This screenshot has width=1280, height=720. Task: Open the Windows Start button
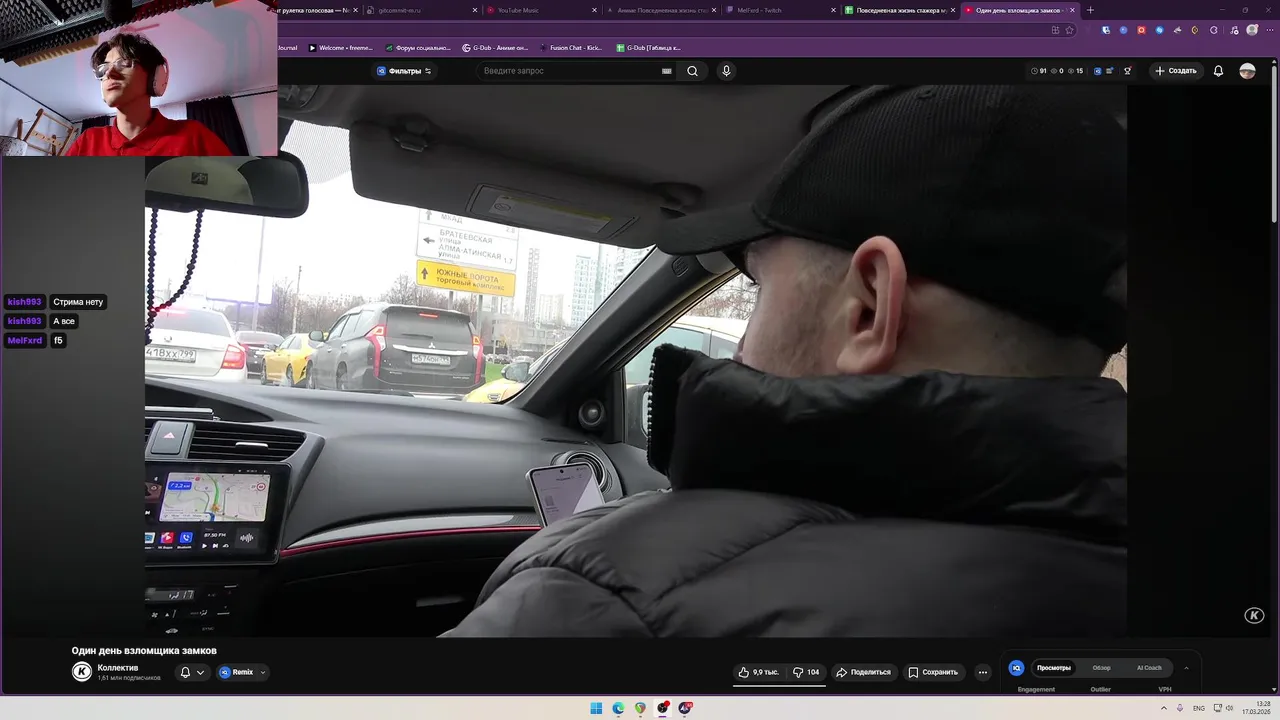pyautogui.click(x=596, y=708)
